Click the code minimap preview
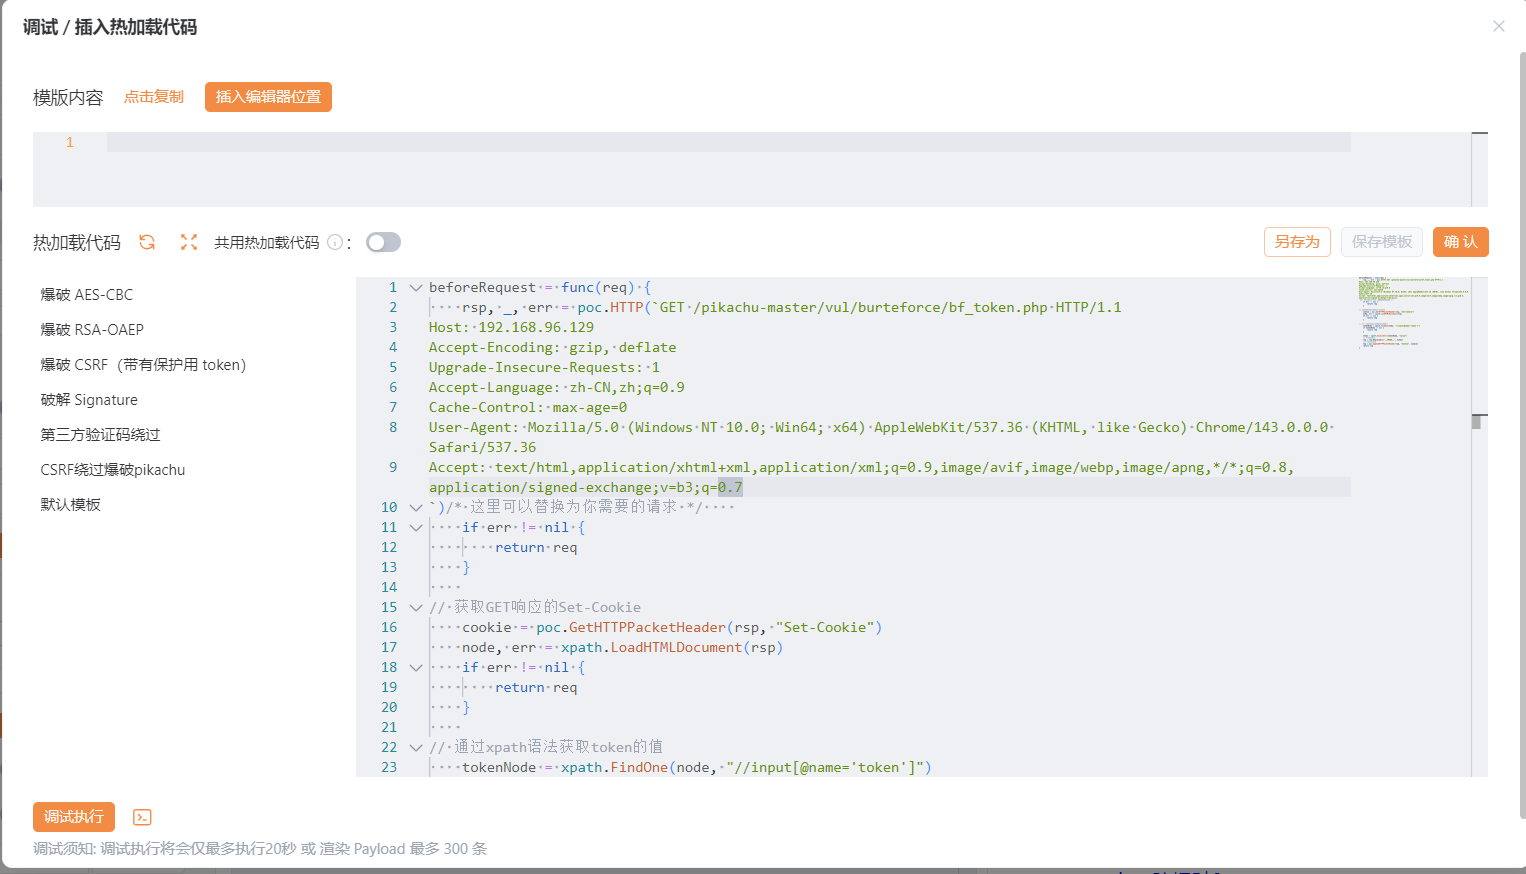The width and height of the screenshot is (1526, 874). (1412, 312)
